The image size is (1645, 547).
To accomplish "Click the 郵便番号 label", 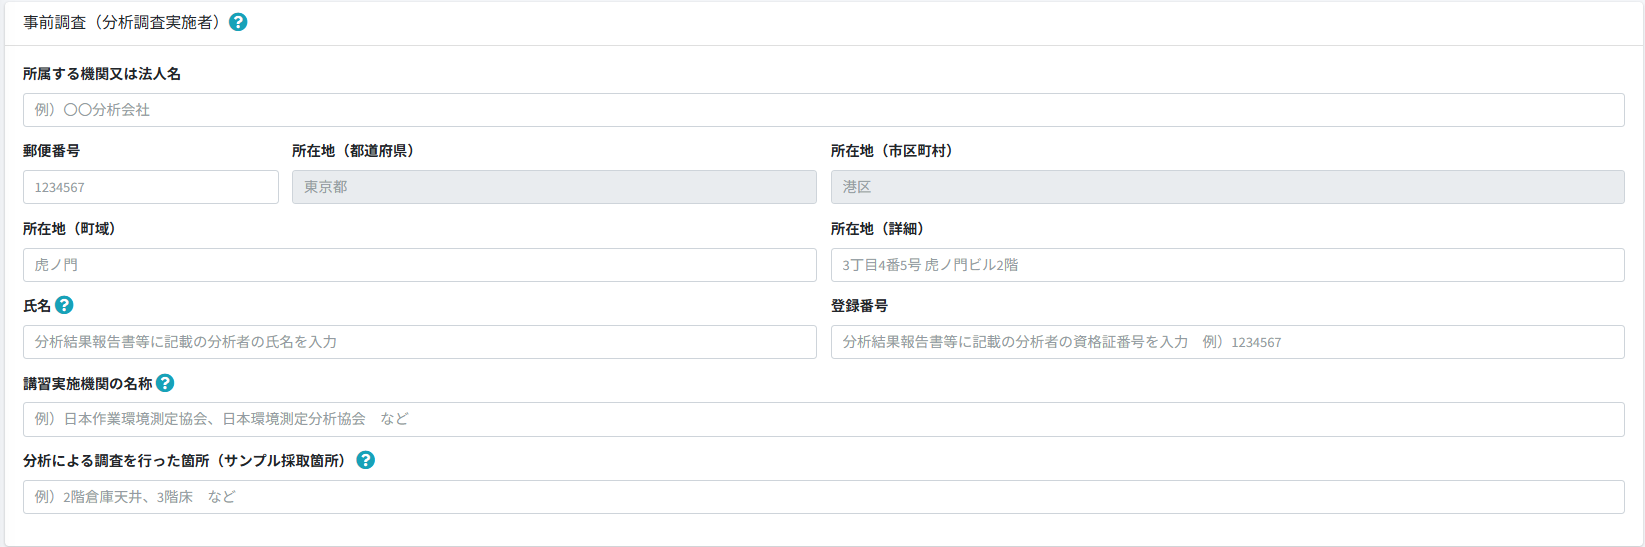I will [51, 151].
